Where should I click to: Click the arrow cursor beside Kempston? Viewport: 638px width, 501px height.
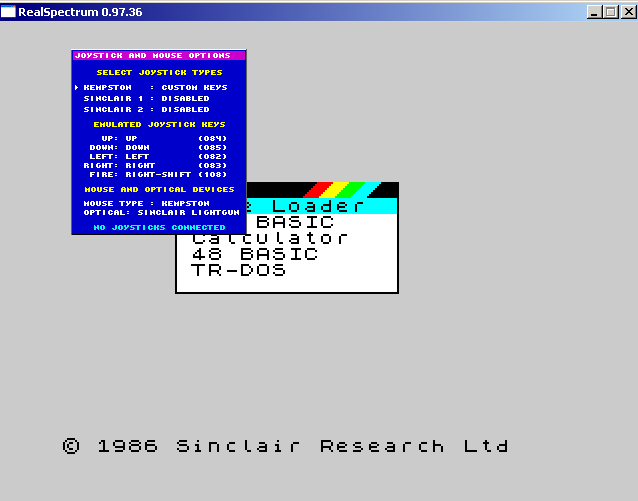(76, 88)
